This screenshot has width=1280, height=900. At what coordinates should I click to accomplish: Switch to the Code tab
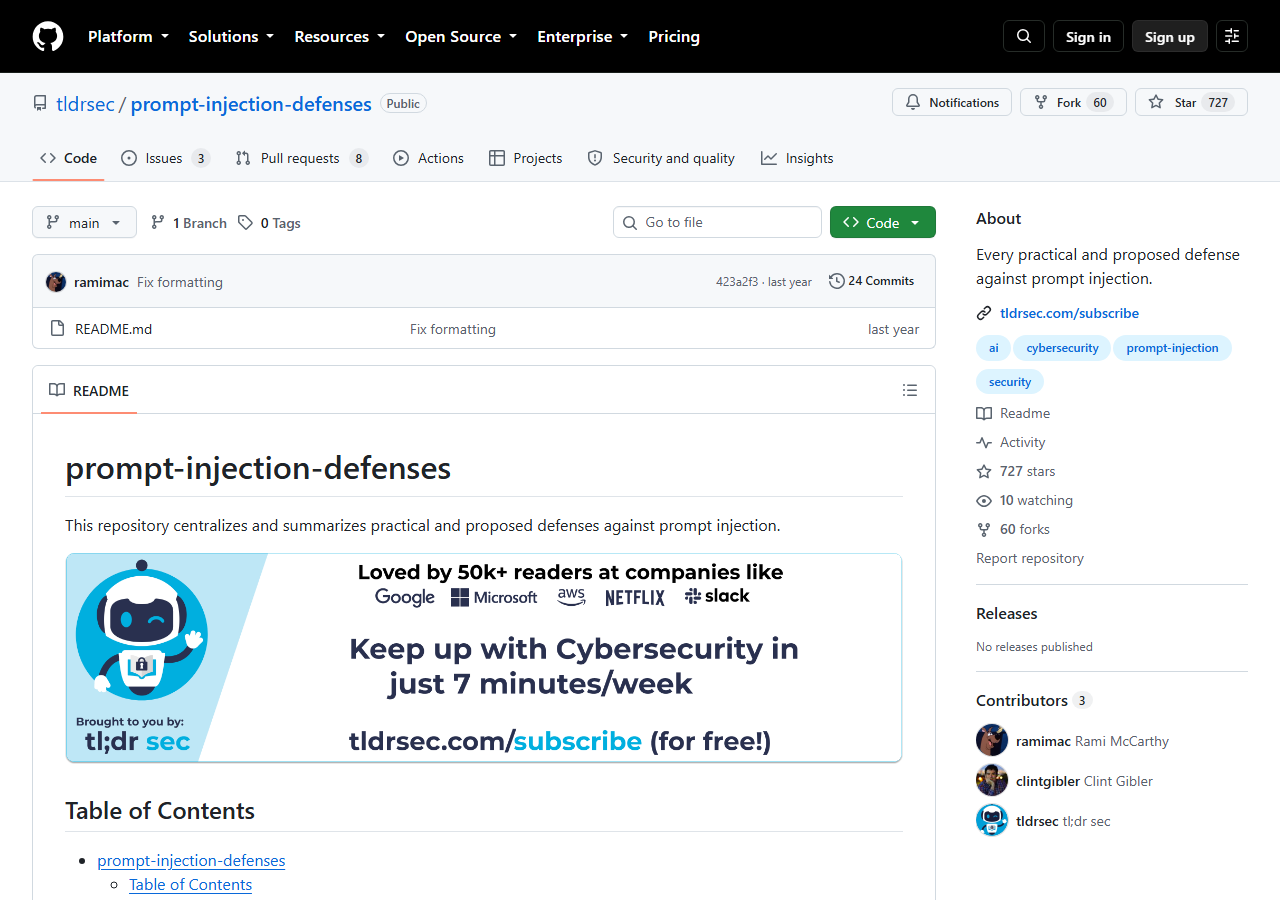[x=68, y=158]
